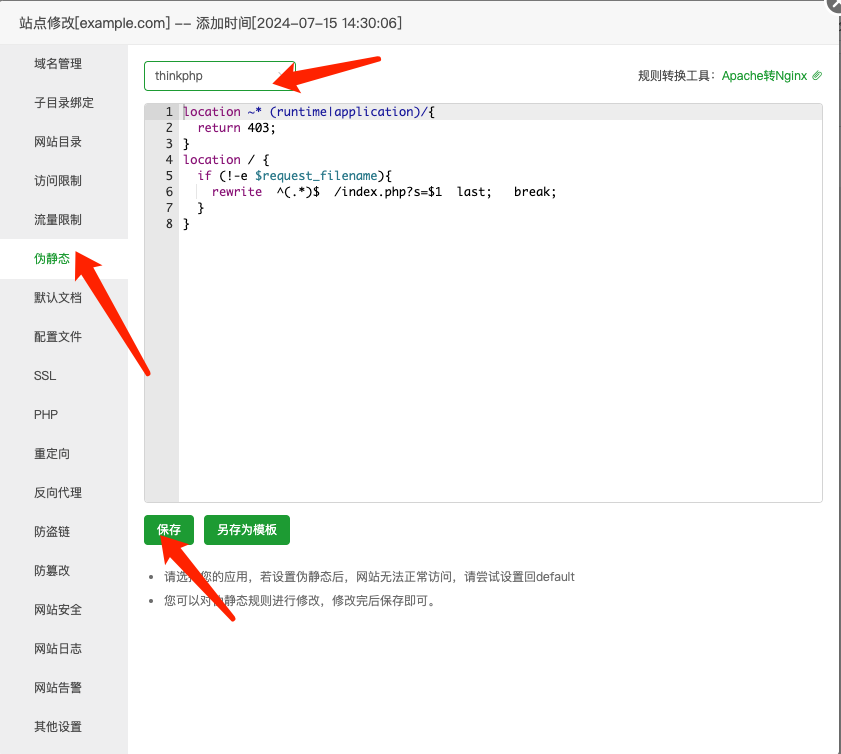Switch to the 域名管理 tab
The image size is (841, 754).
point(58,64)
